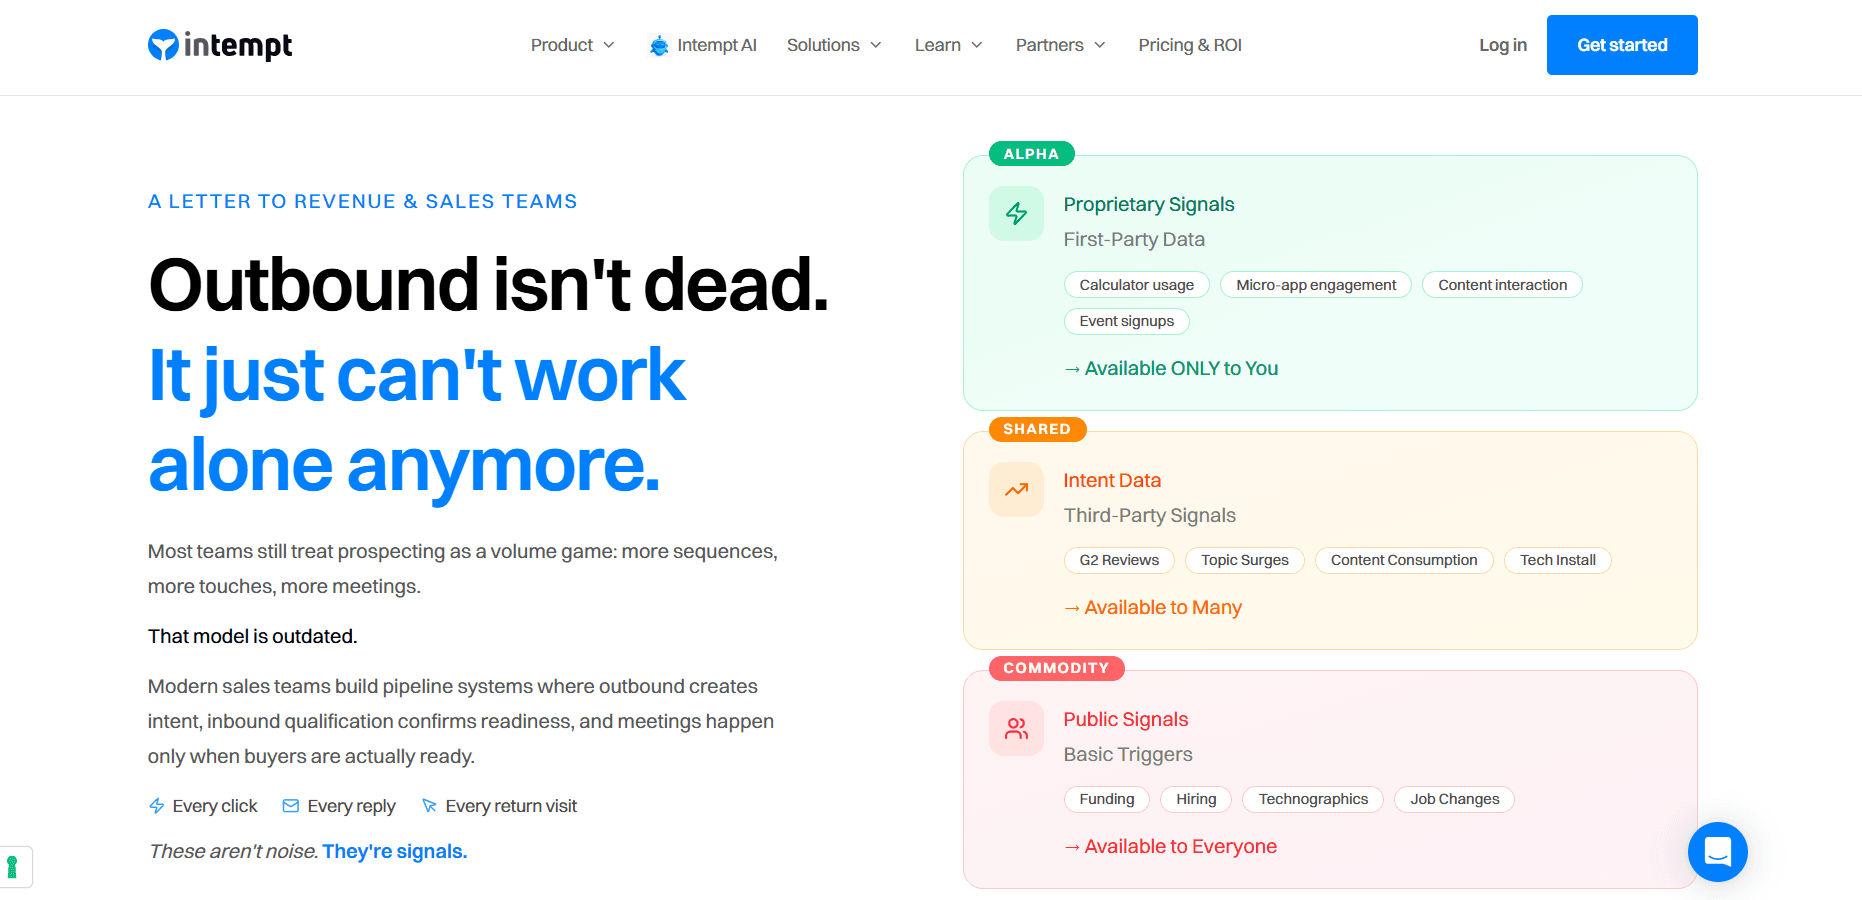Open the Learn dropdown in the navbar
The width and height of the screenshot is (1862, 900).
coord(948,45)
